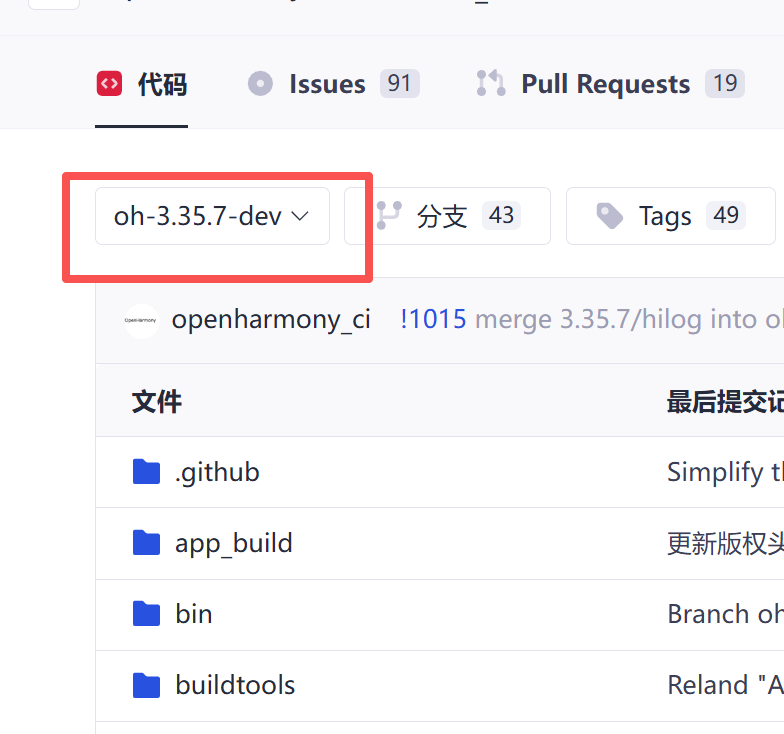784x734 pixels.
Task: Click the Issues count badge 91
Action: (x=400, y=84)
